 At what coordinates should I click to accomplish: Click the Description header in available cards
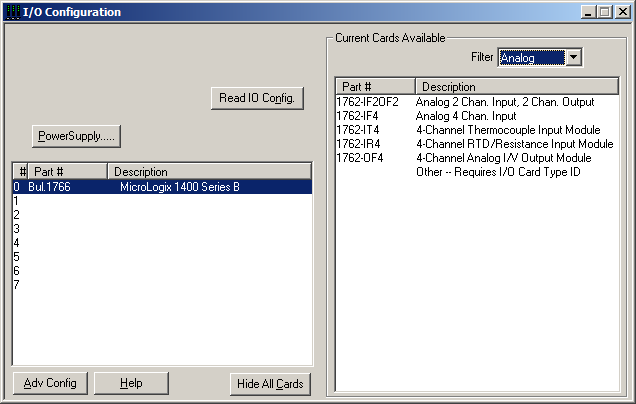[x=517, y=86]
